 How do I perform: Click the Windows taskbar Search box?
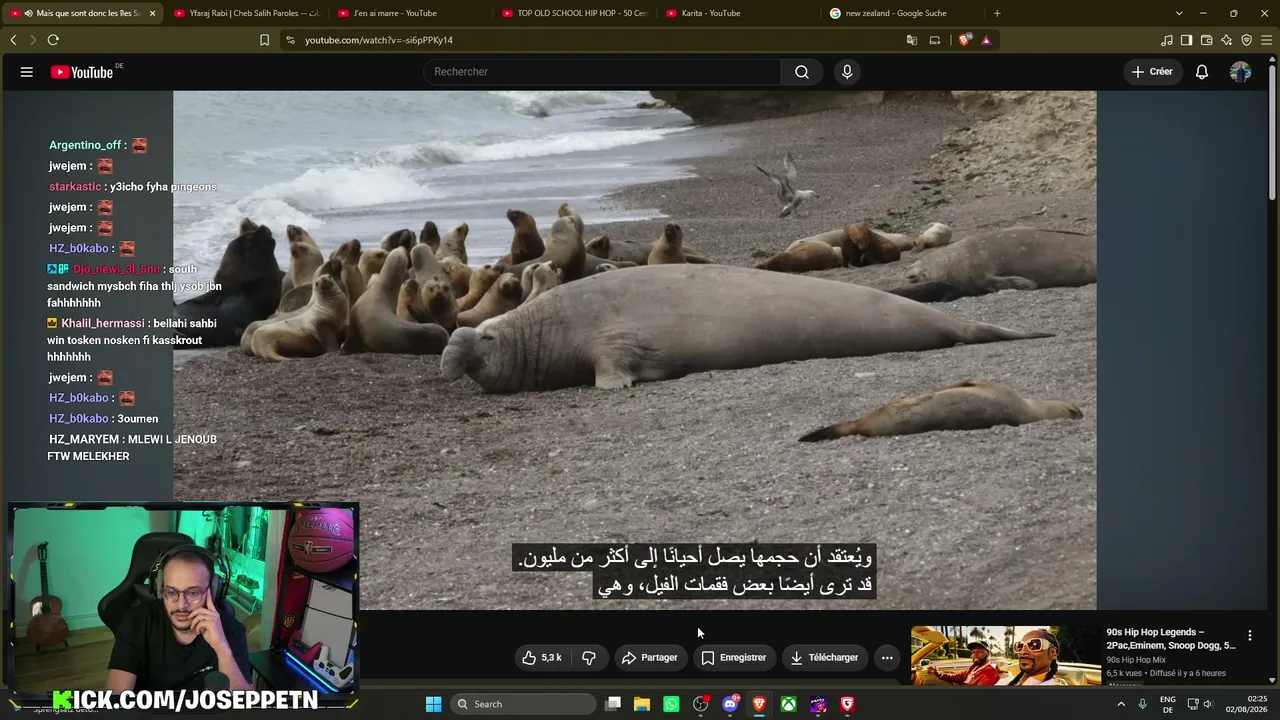523,704
